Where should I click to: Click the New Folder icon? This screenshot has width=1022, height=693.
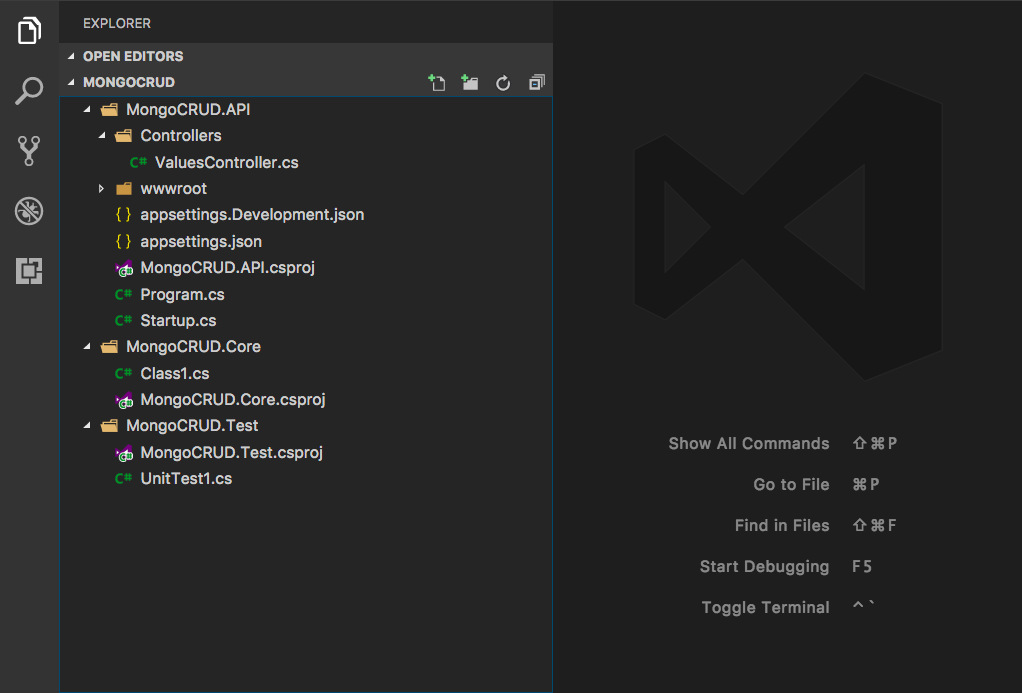click(x=470, y=83)
